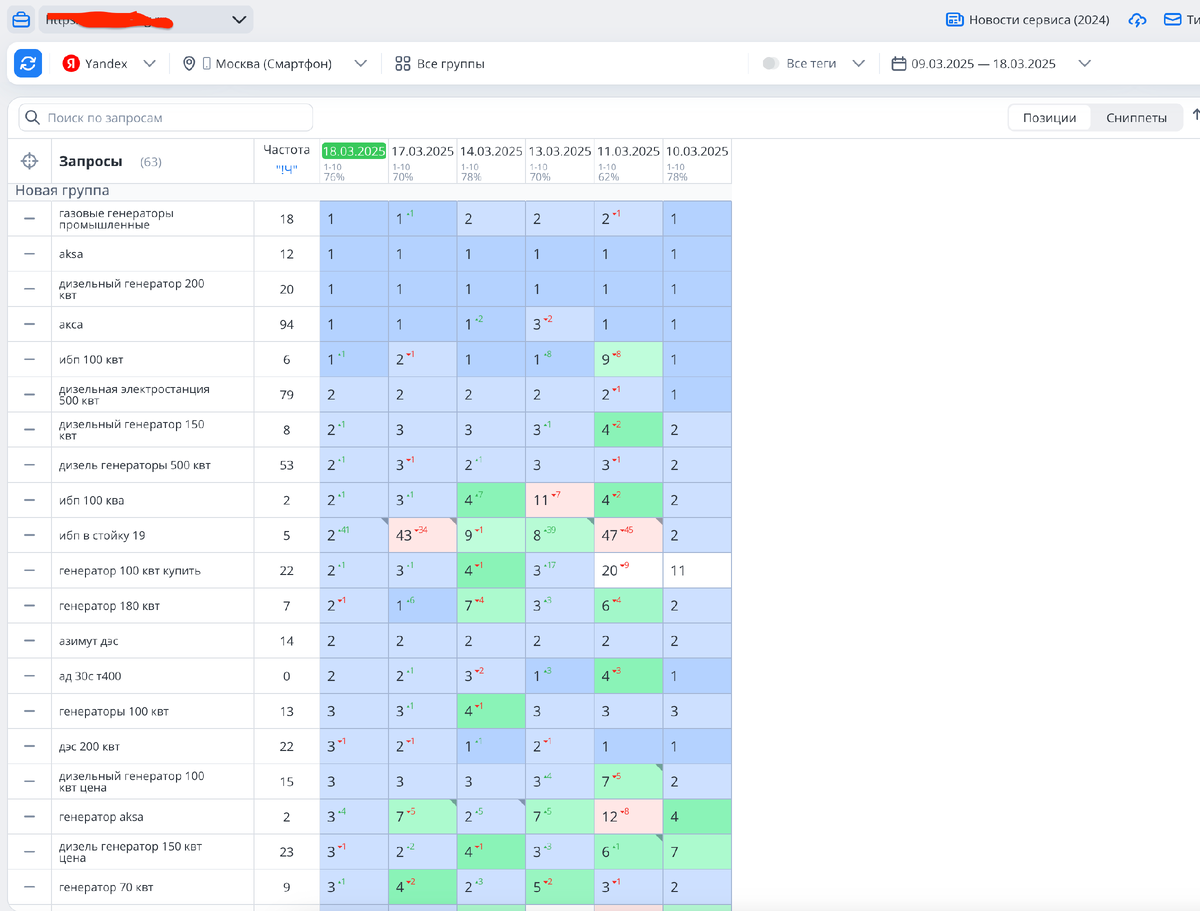Switch to the Сниппеты tab
Image resolution: width=1200 pixels, height=911 pixels.
(1136, 118)
